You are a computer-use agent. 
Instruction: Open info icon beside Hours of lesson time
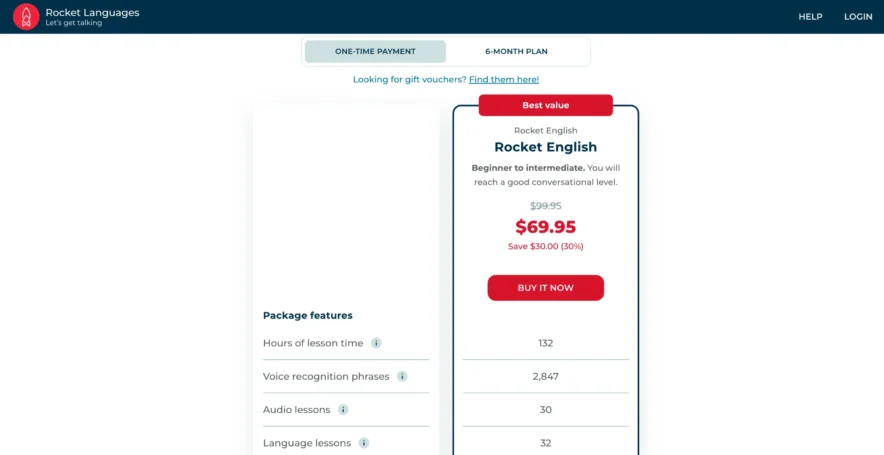377,343
